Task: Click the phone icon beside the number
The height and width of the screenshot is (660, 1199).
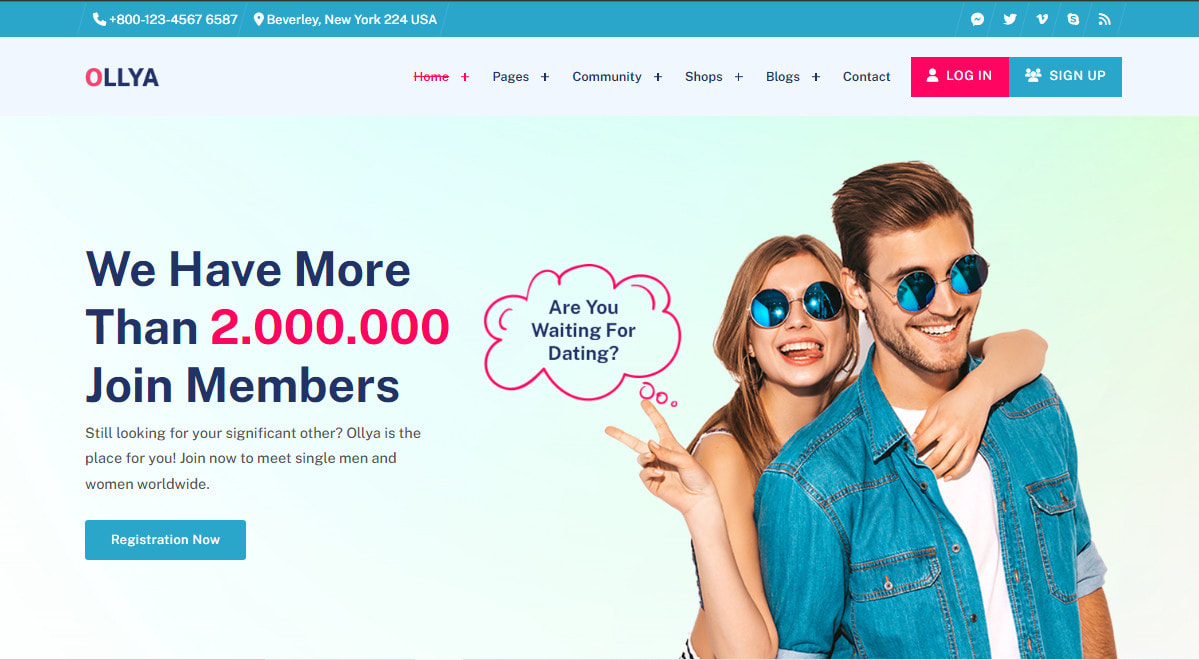Action: point(99,19)
